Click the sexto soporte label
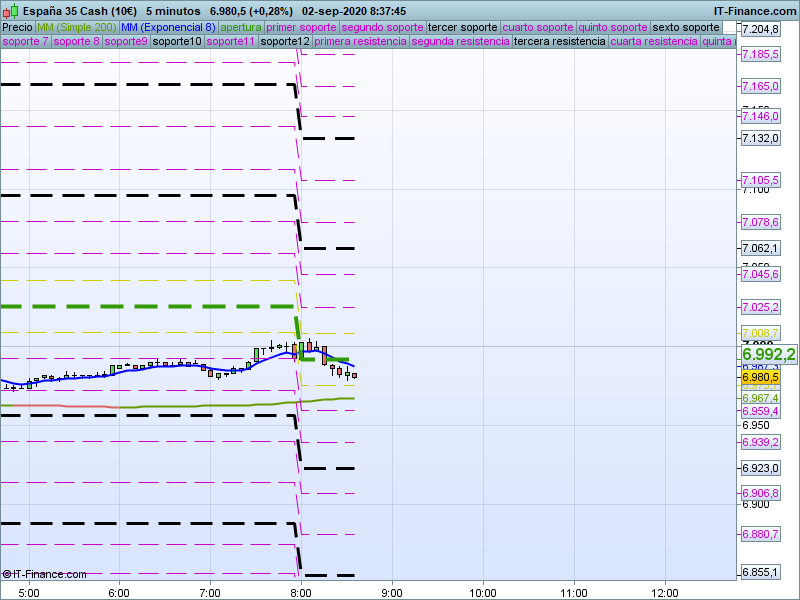This screenshot has height=600, width=800. (x=686, y=28)
